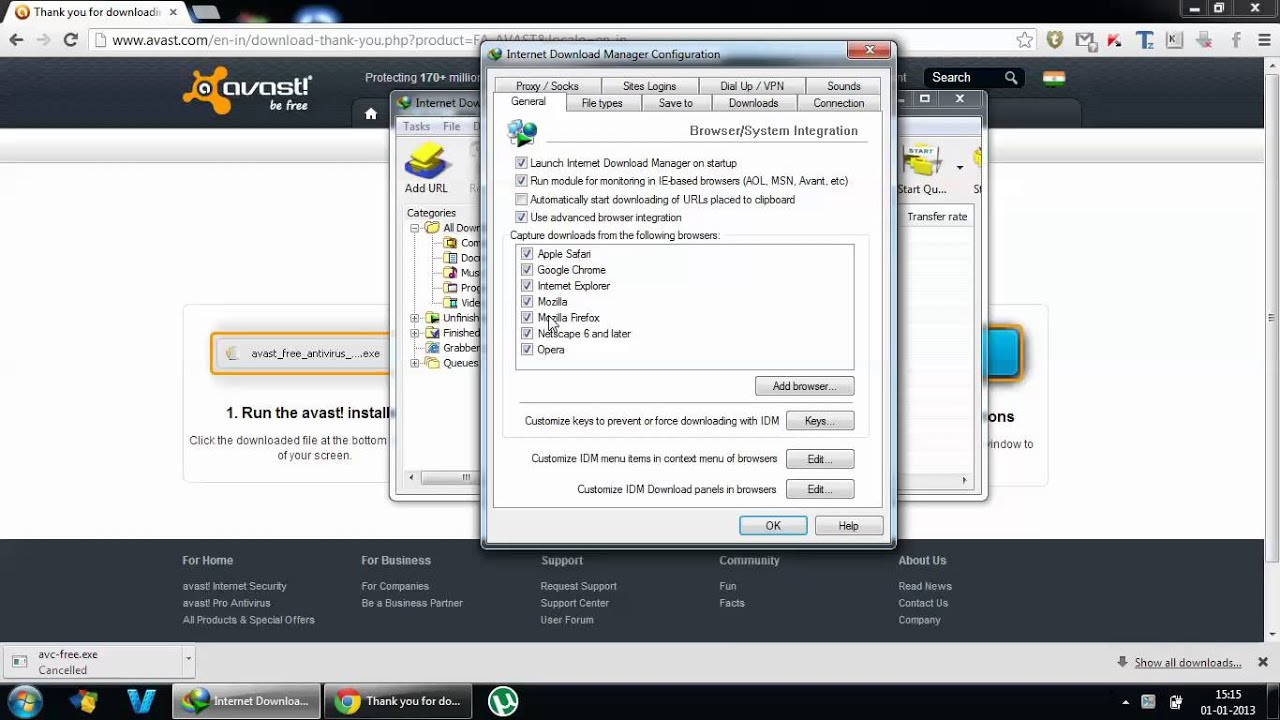Go back in Chrome

click(16, 40)
